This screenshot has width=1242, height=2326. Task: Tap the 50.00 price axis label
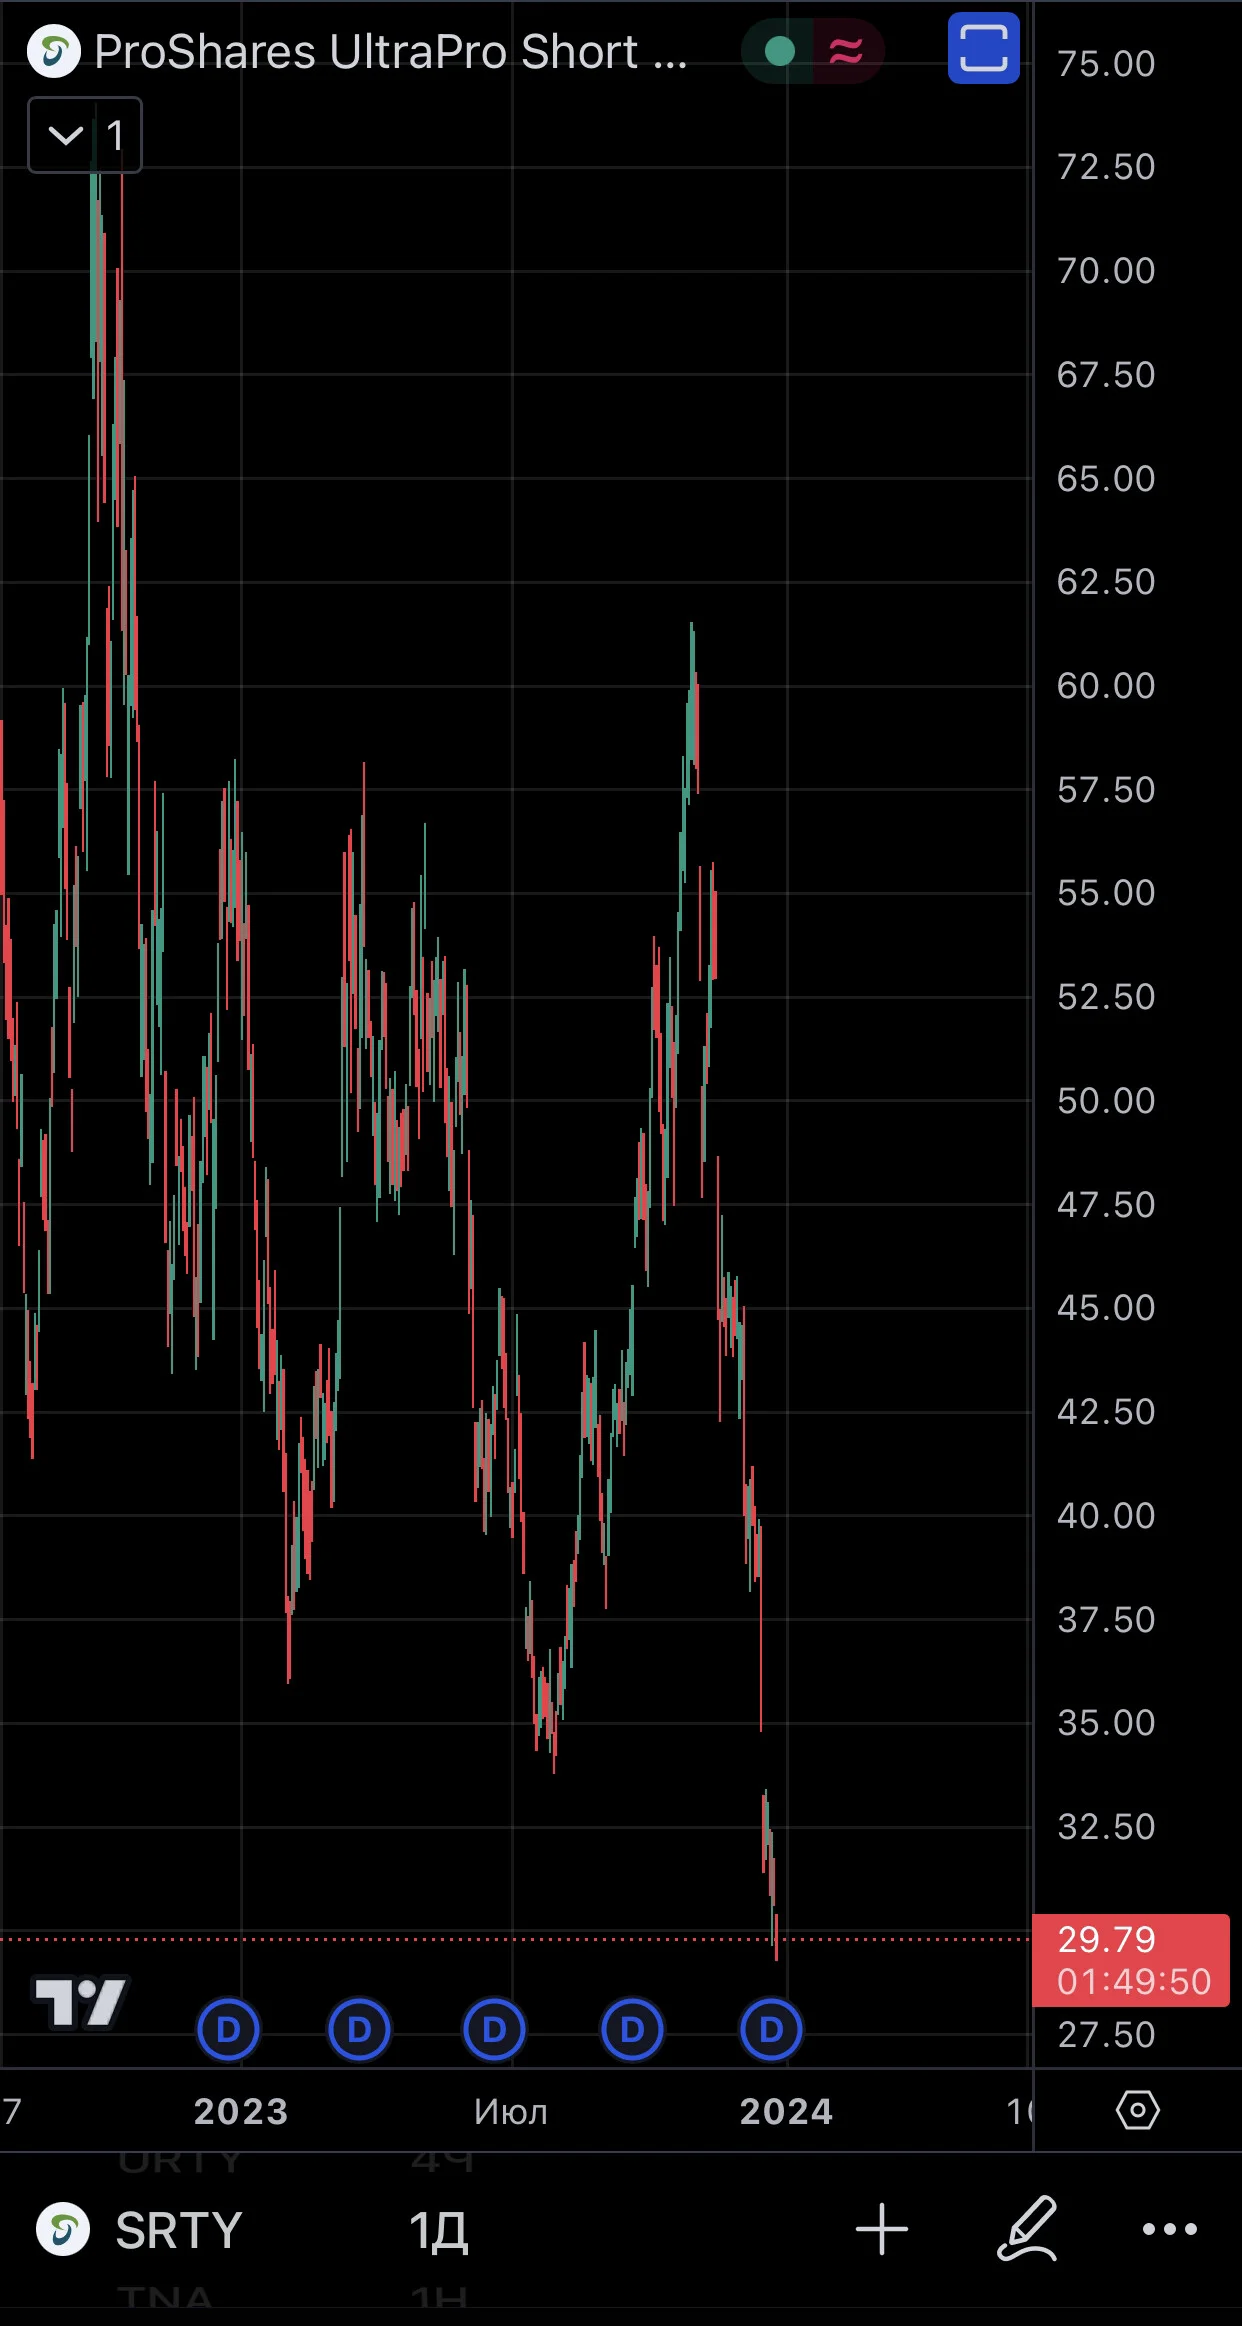tap(1106, 1101)
